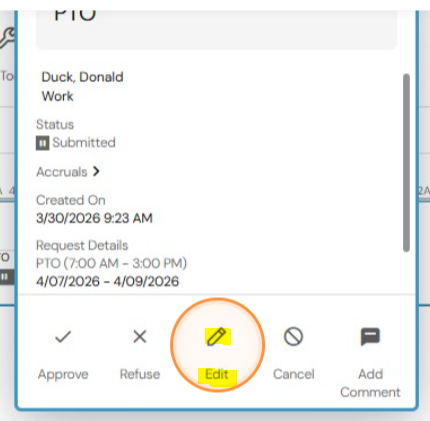Screen dimensions: 430x421
Task: Click the Refuse X icon
Action: 140,336
